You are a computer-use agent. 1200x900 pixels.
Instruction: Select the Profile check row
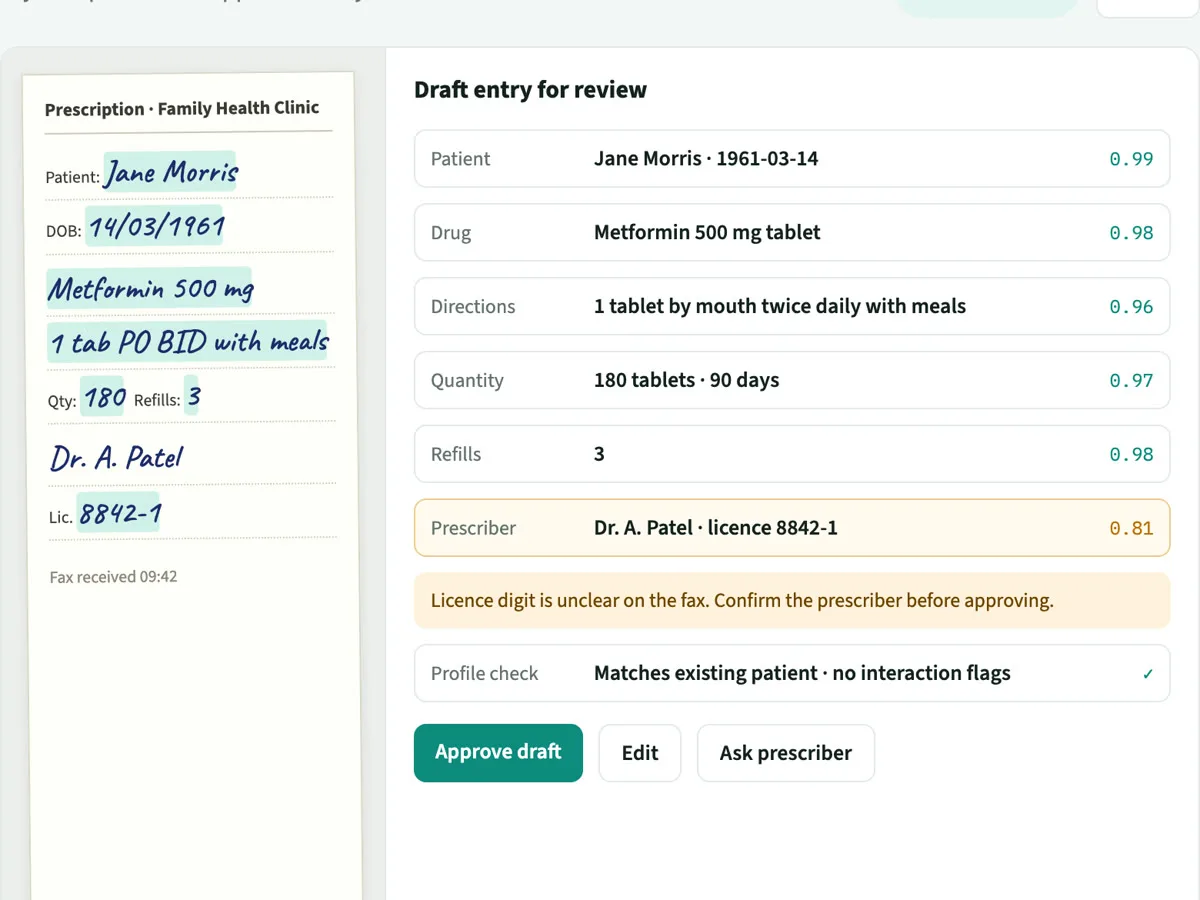[x=792, y=674]
